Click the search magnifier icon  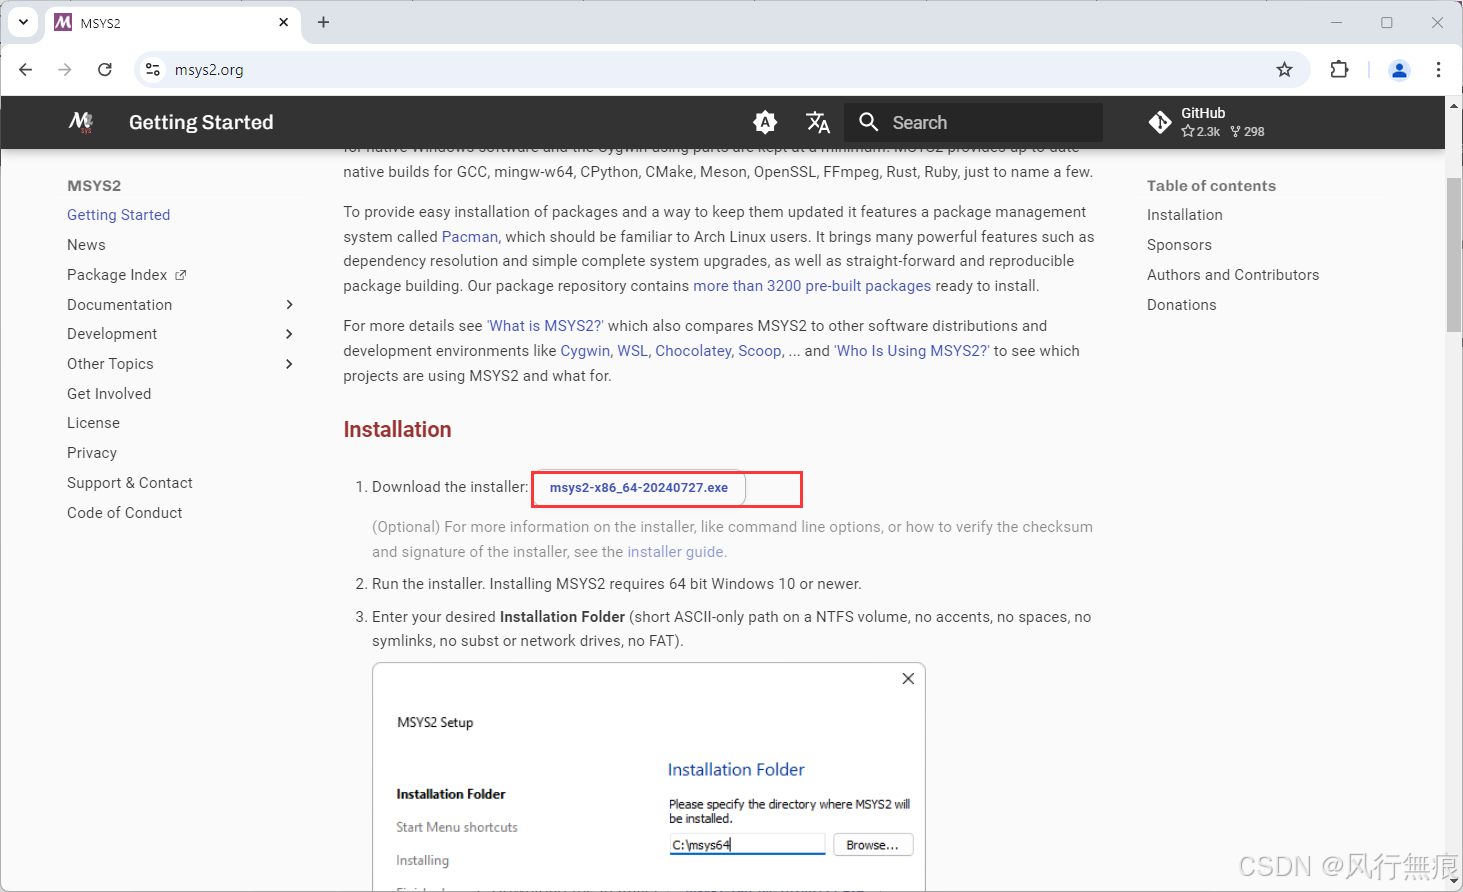869,122
